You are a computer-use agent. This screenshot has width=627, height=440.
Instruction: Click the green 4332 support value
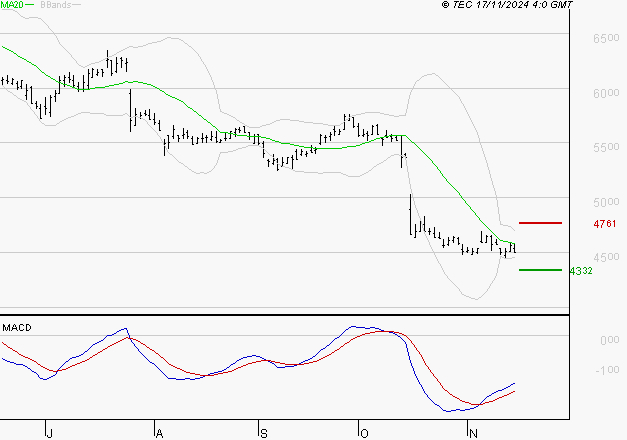(x=581, y=271)
